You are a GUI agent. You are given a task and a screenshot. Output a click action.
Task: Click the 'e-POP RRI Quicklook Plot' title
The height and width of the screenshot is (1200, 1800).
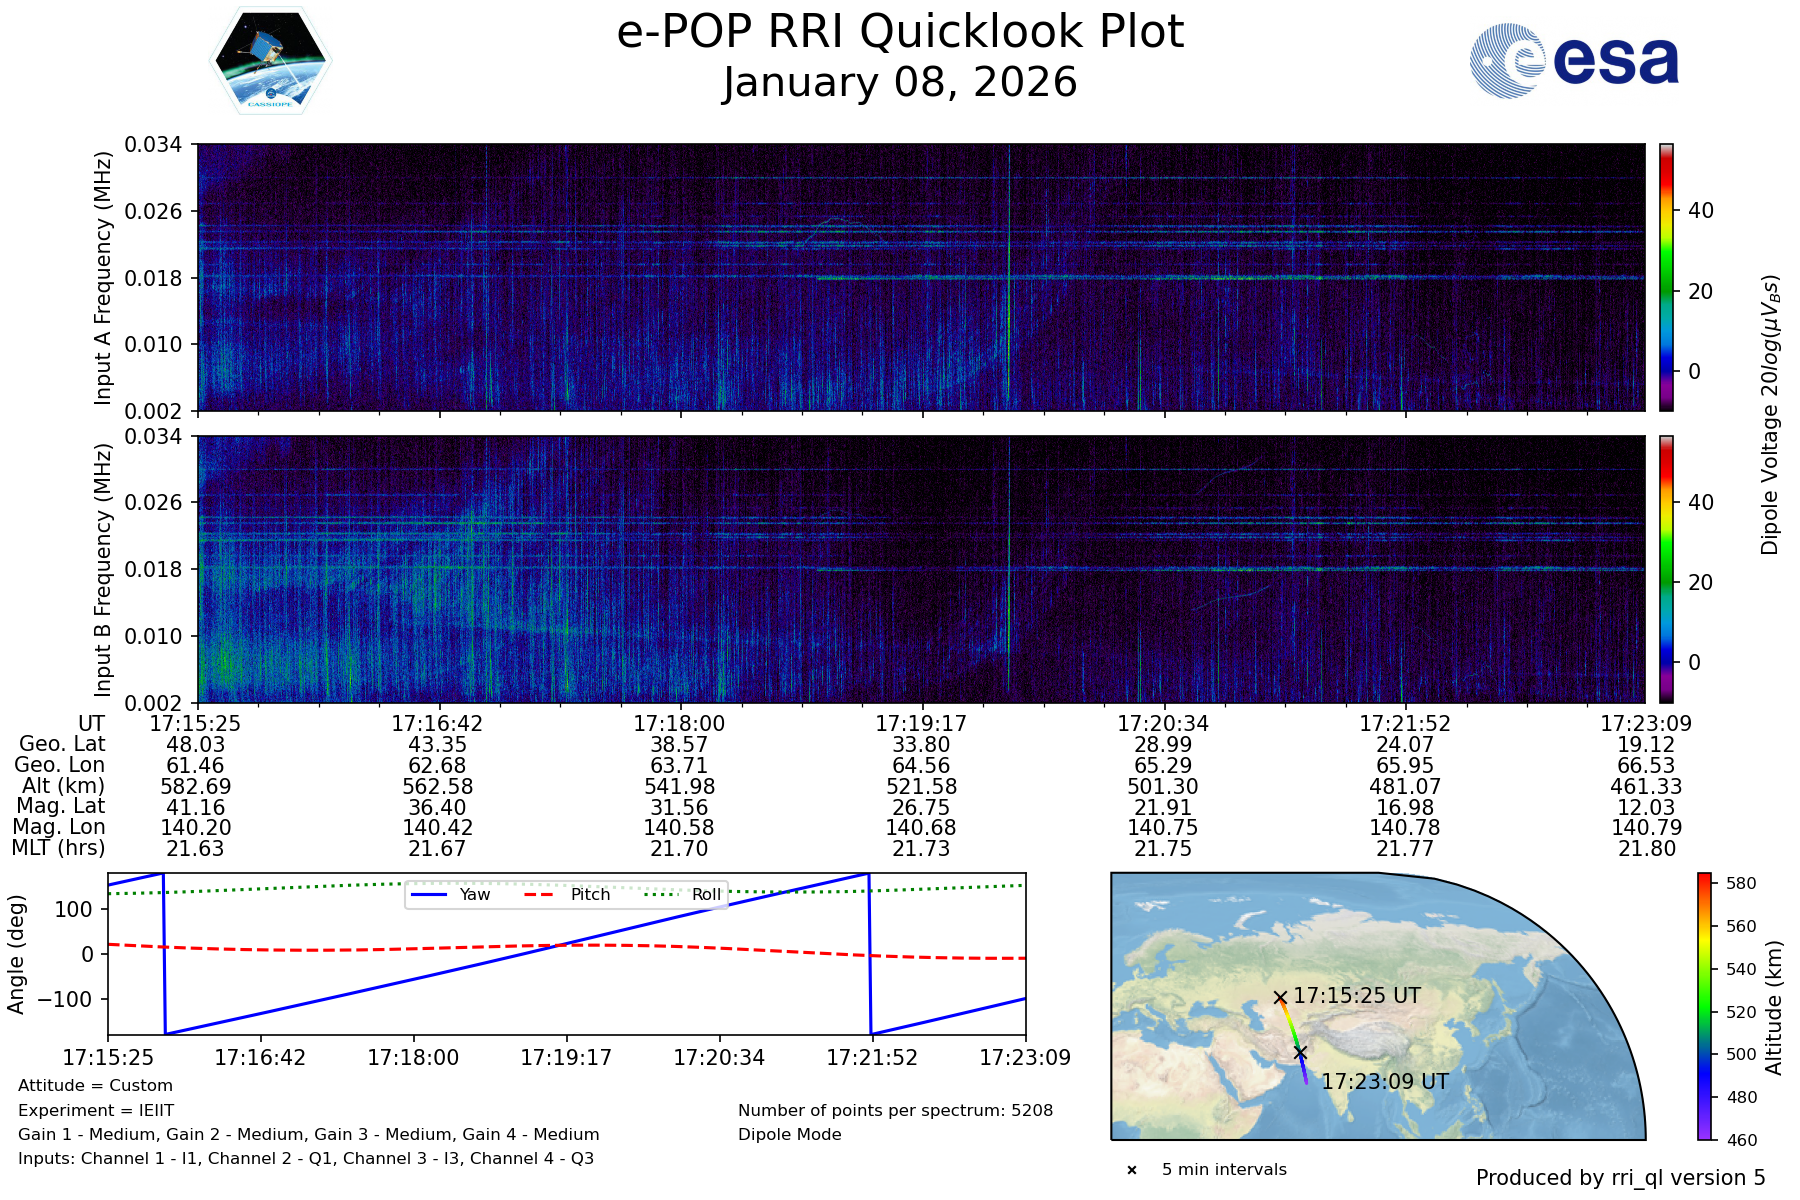tap(900, 32)
